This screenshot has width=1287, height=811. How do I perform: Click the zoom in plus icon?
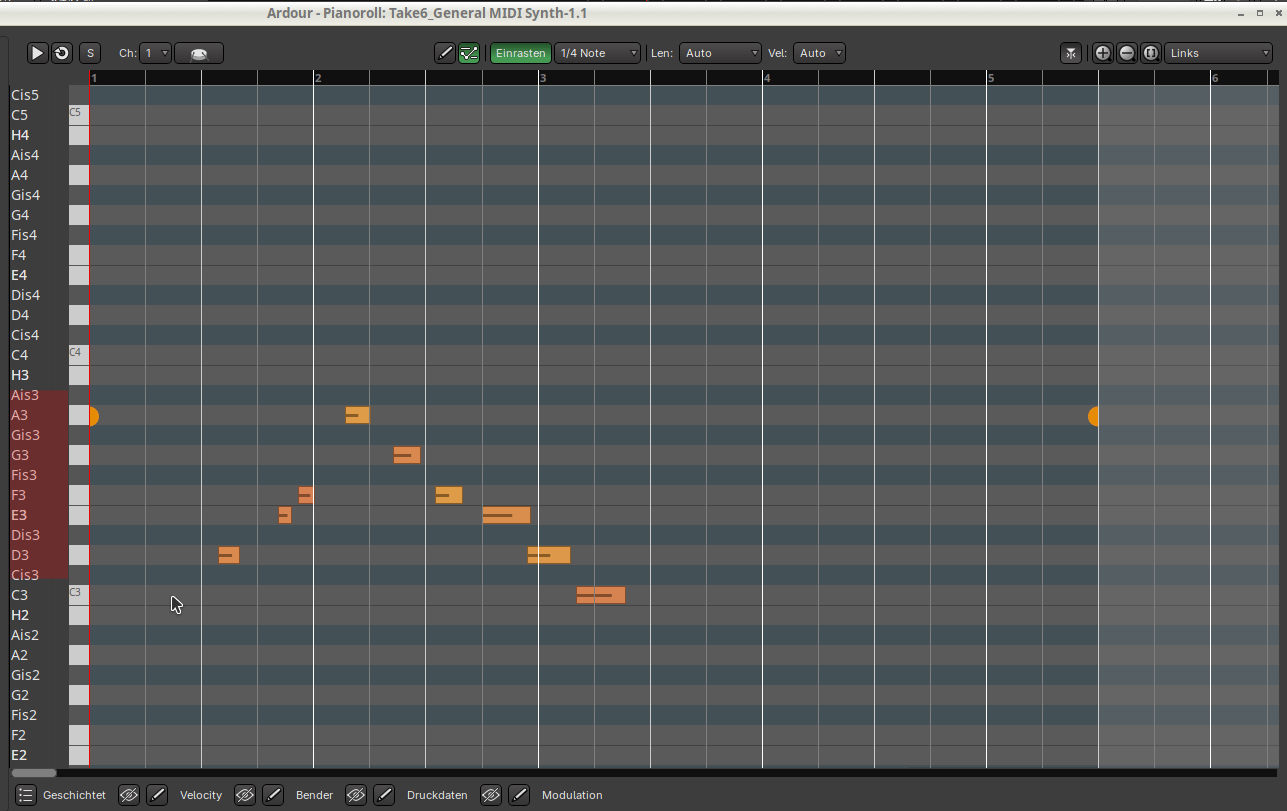[x=1102, y=53]
